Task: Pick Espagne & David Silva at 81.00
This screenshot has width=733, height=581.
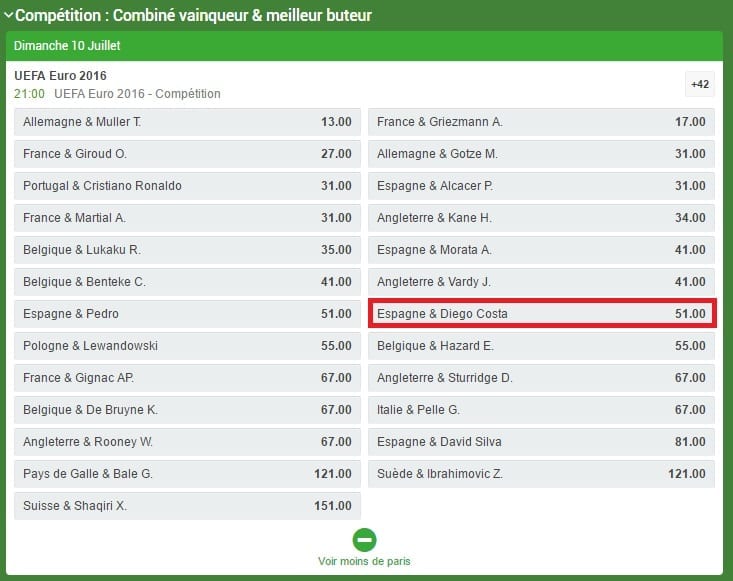Action: pyautogui.click(x=541, y=442)
